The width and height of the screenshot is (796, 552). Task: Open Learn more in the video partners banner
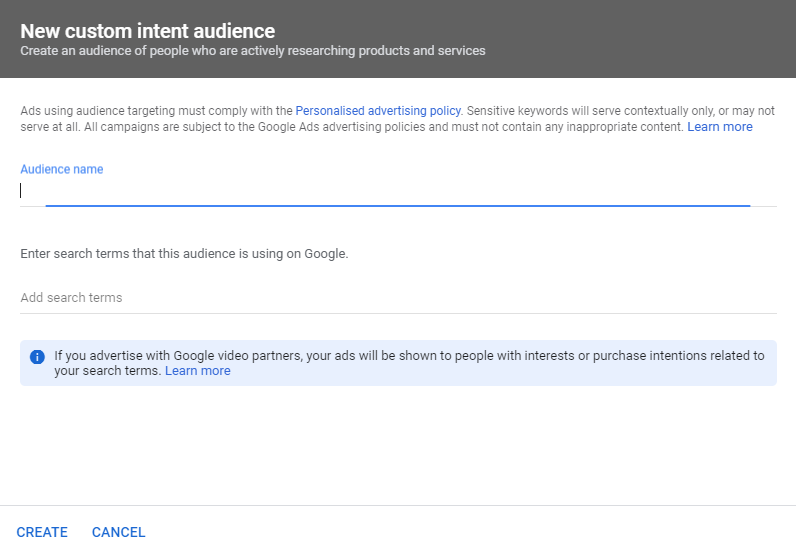tap(198, 371)
